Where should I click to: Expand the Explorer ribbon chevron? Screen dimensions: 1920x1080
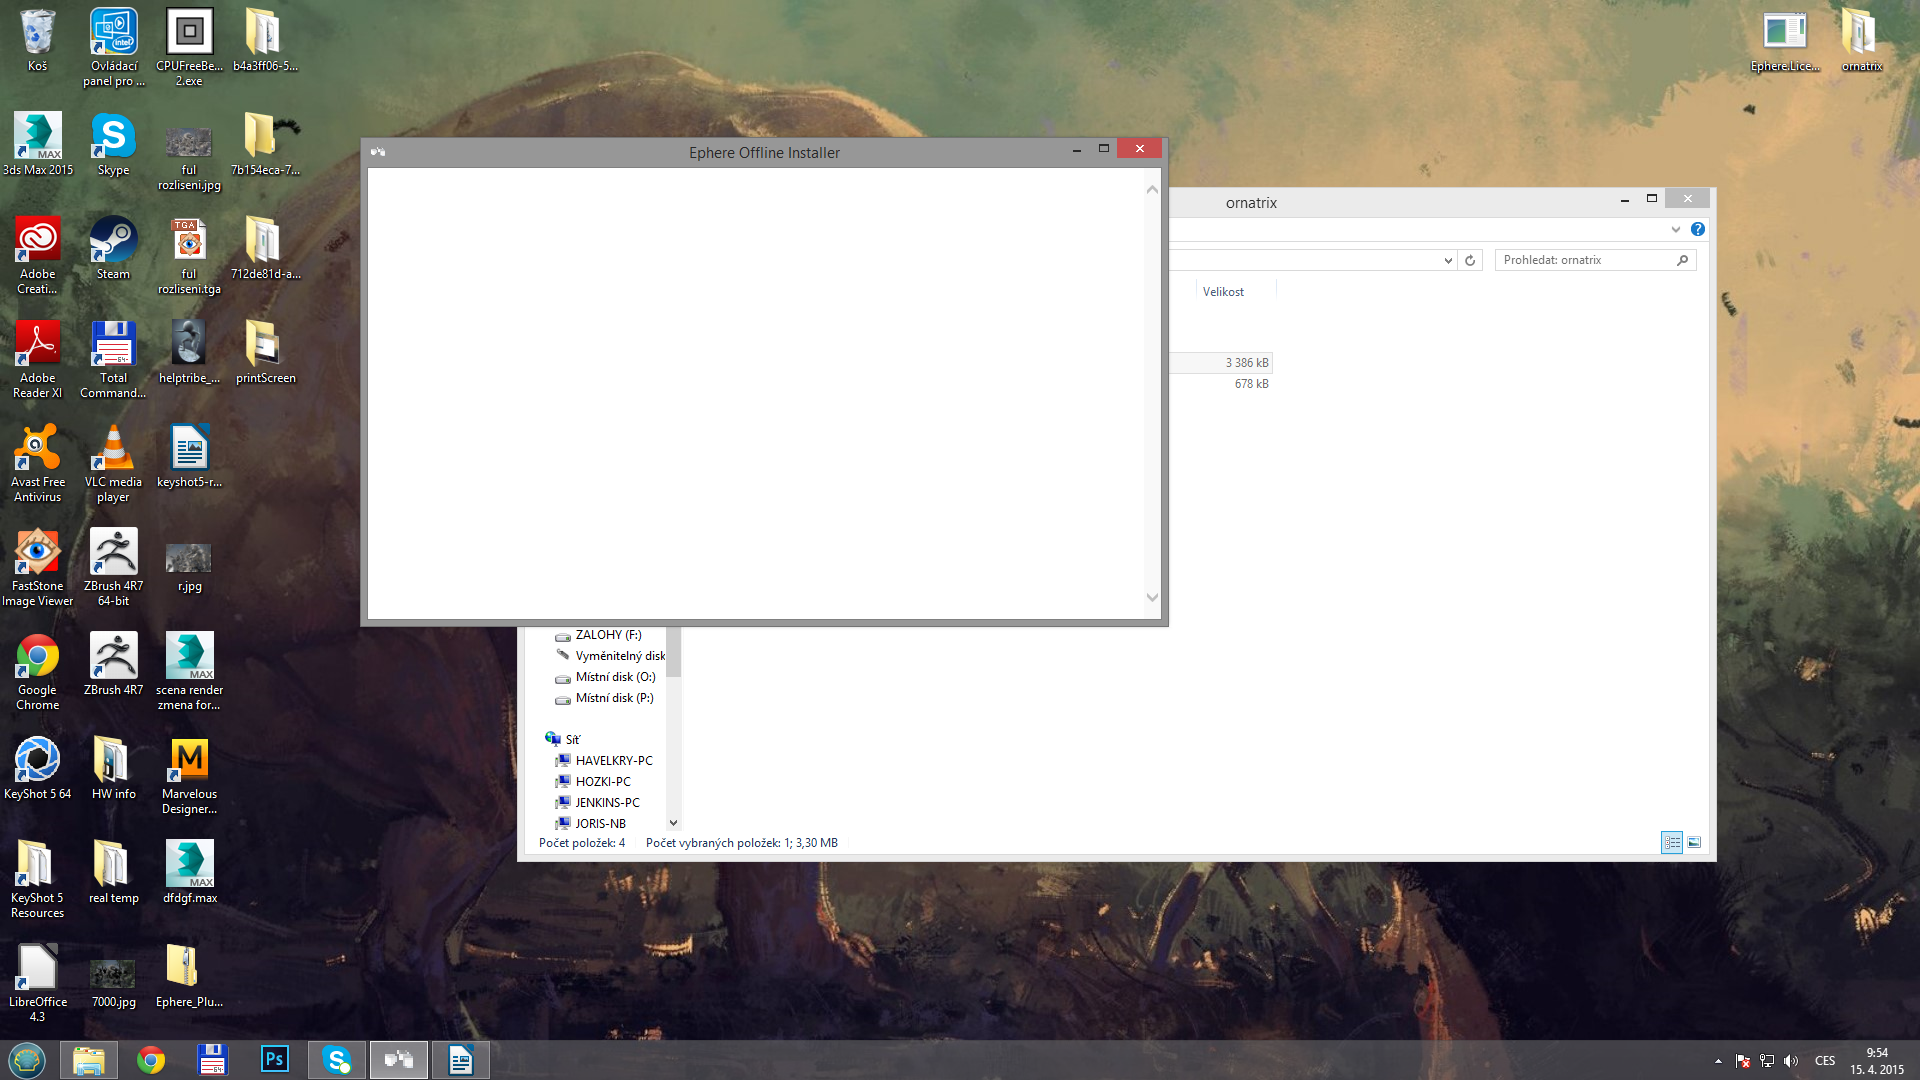point(1676,229)
